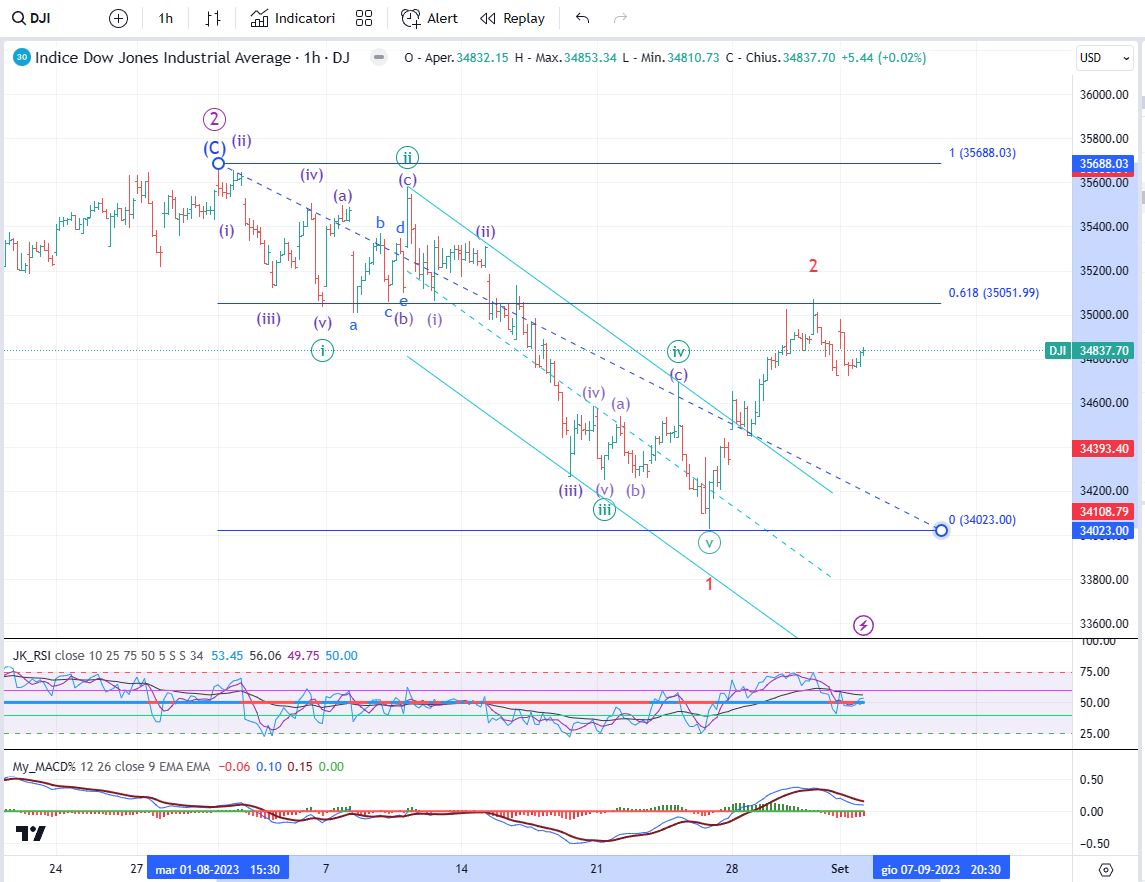Select the green circled wave label iv

[x=678, y=352]
